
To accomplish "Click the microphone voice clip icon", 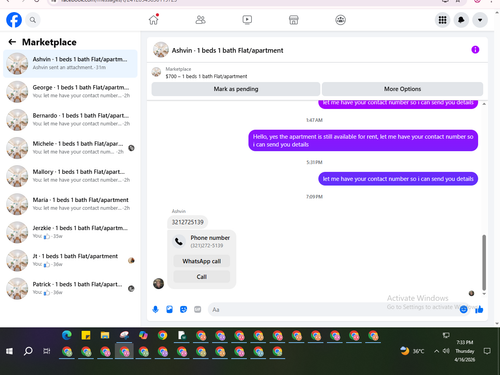I will click(x=155, y=310).
